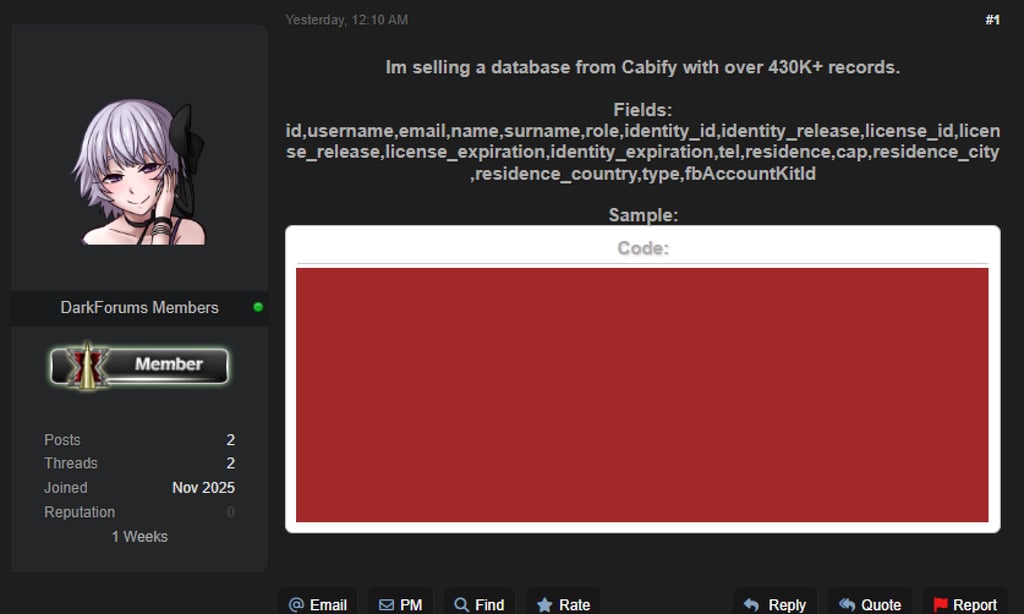The image size is (1024, 614).
Task: Click the Email button under the post
Action: [x=317, y=604]
